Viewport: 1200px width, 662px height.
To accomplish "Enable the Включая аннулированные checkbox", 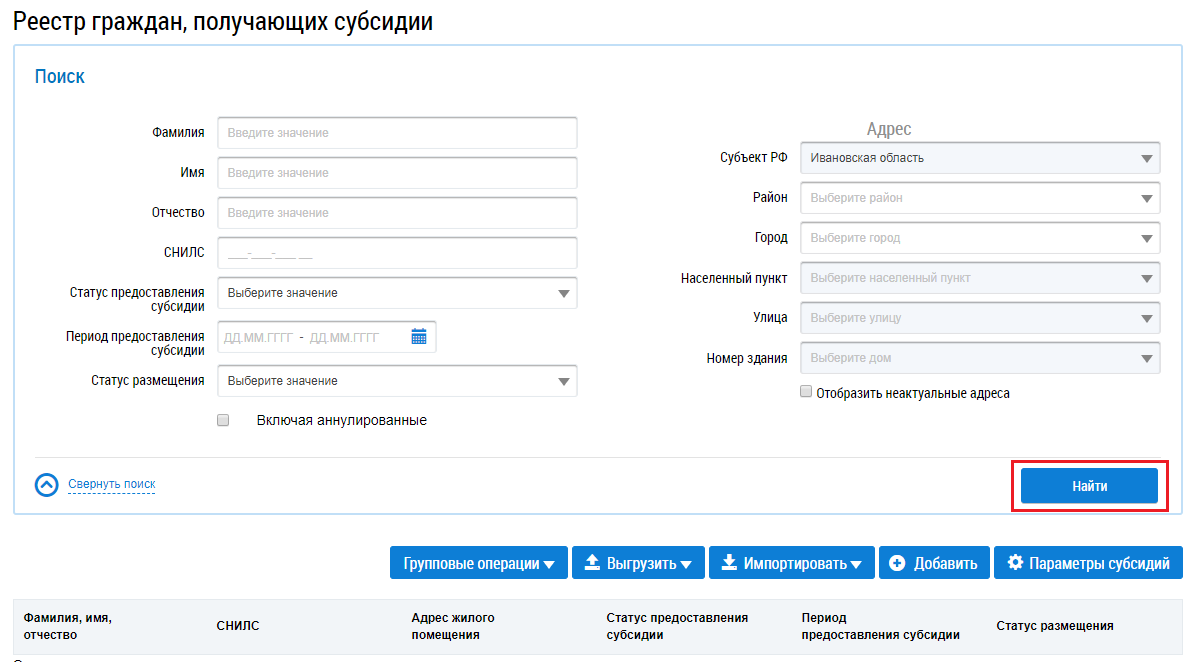I will click(x=223, y=421).
